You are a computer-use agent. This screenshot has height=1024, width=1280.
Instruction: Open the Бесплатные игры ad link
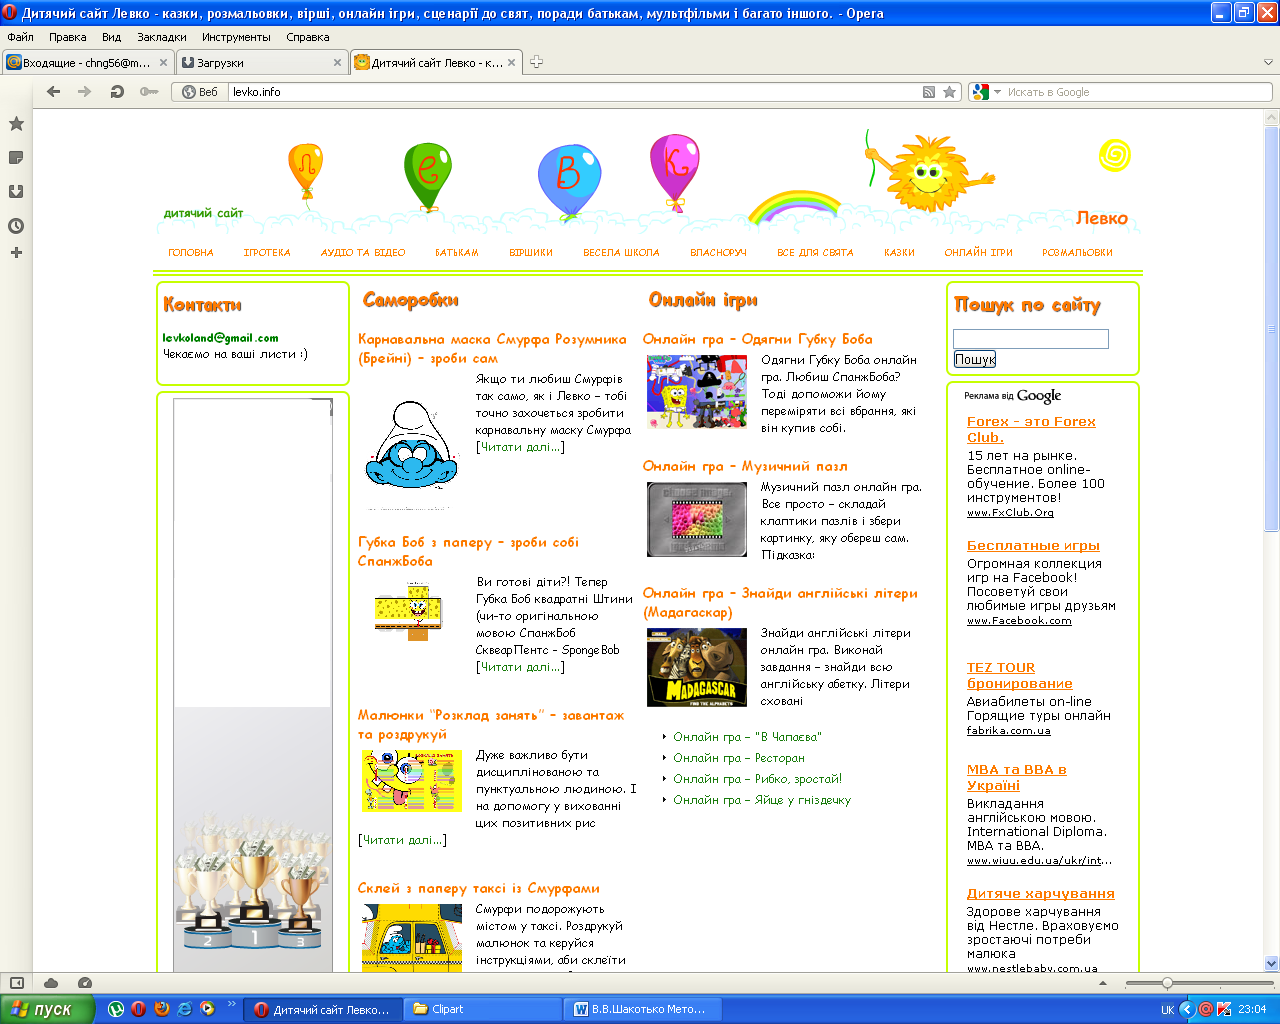(1033, 546)
